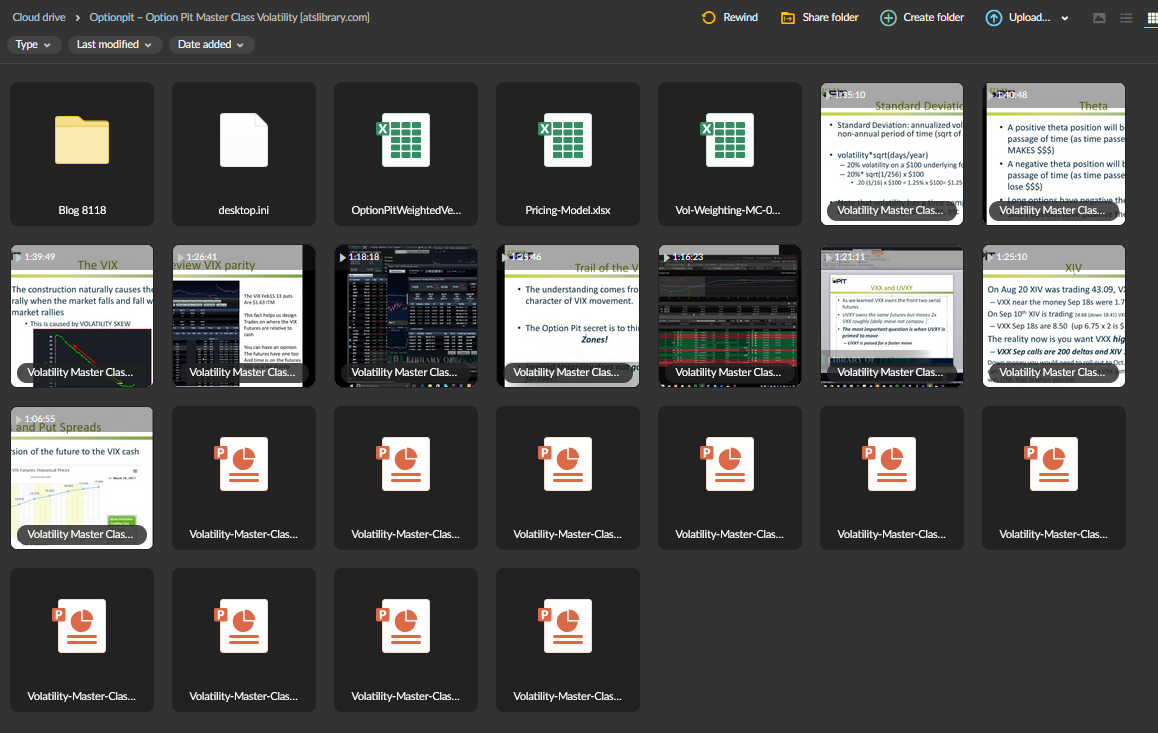
Task: Open the Trail of the V video thumbnail
Action: point(568,315)
